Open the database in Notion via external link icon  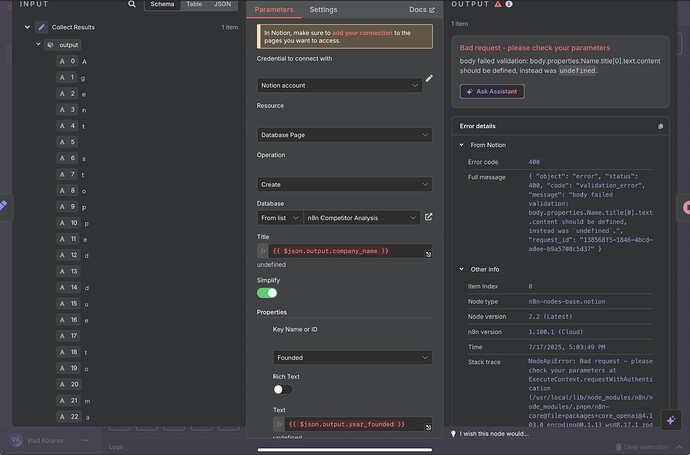coord(428,217)
